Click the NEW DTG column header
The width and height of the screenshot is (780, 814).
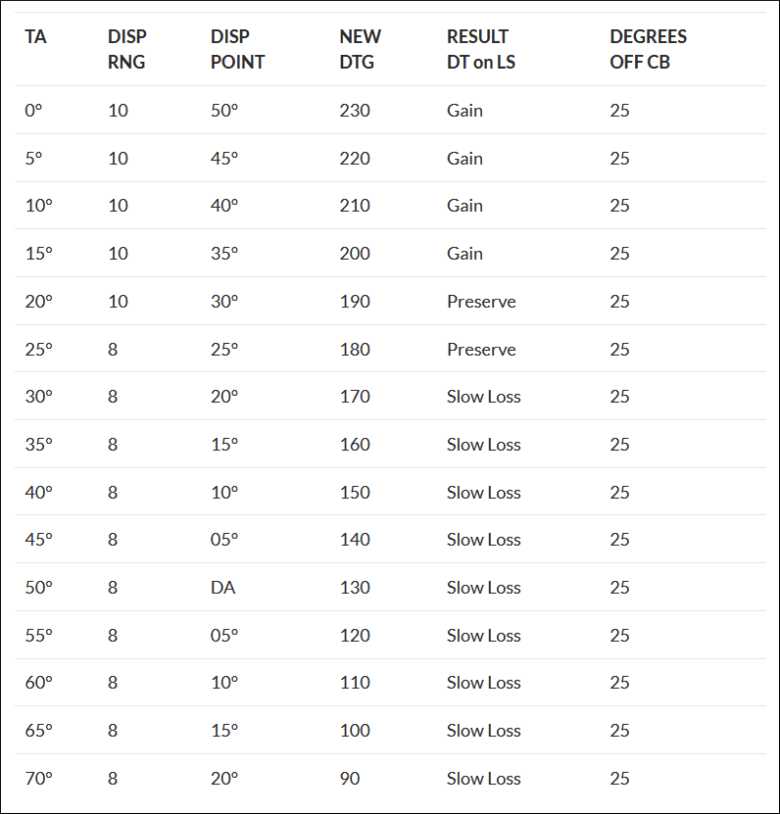[360, 49]
